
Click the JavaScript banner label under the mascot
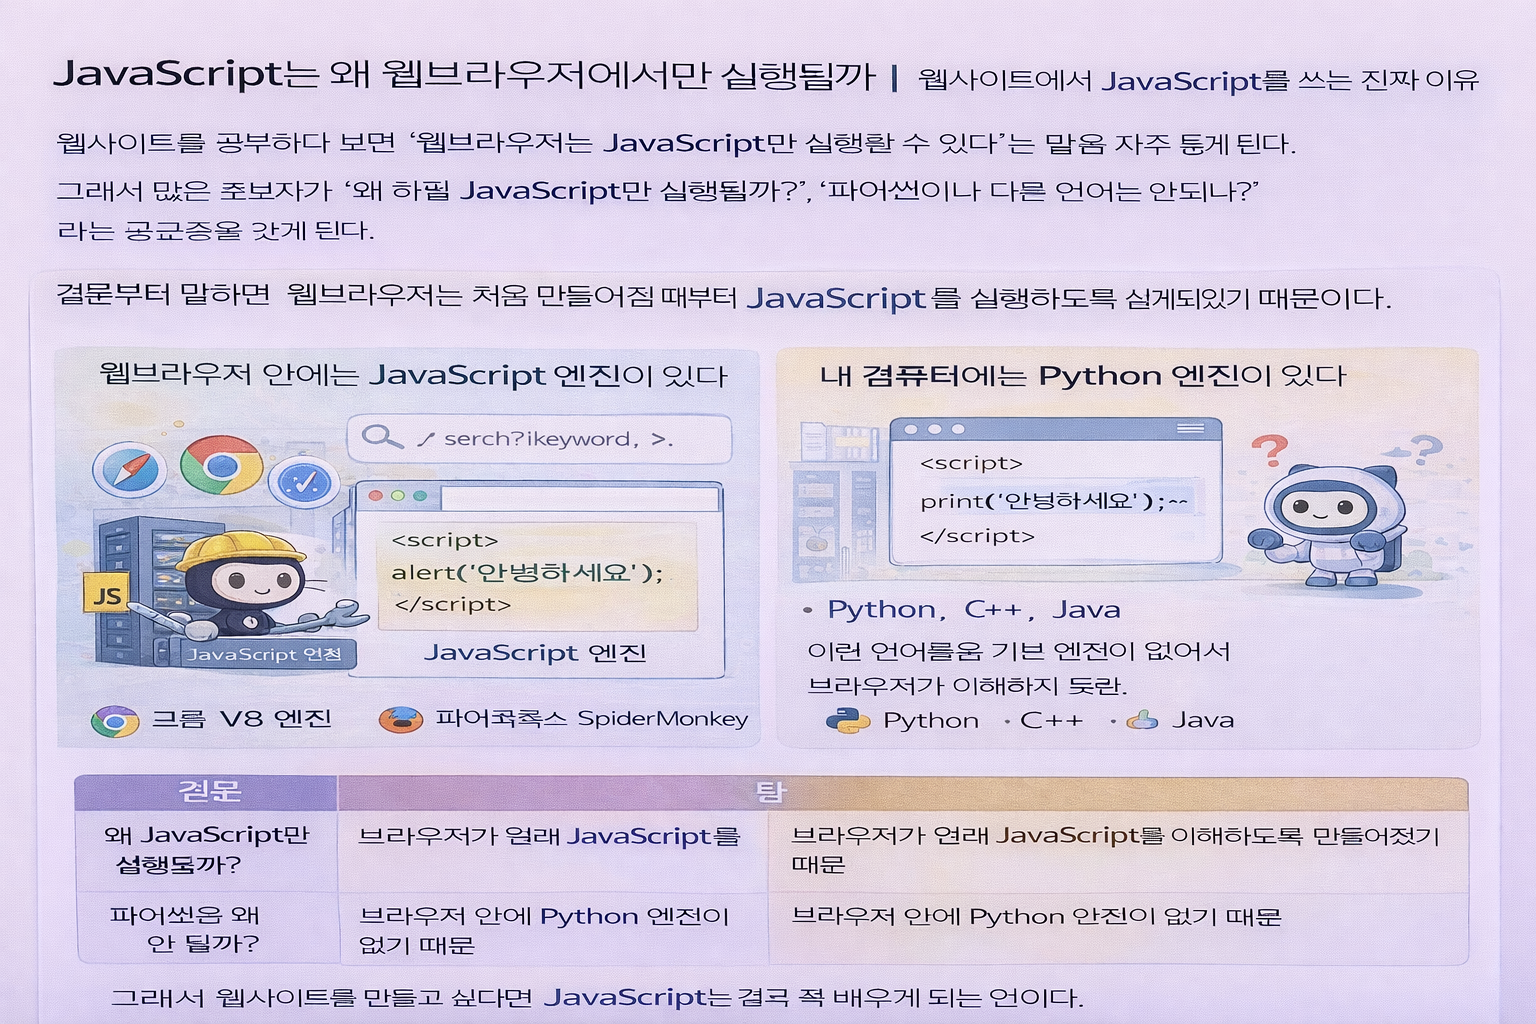coord(265,654)
